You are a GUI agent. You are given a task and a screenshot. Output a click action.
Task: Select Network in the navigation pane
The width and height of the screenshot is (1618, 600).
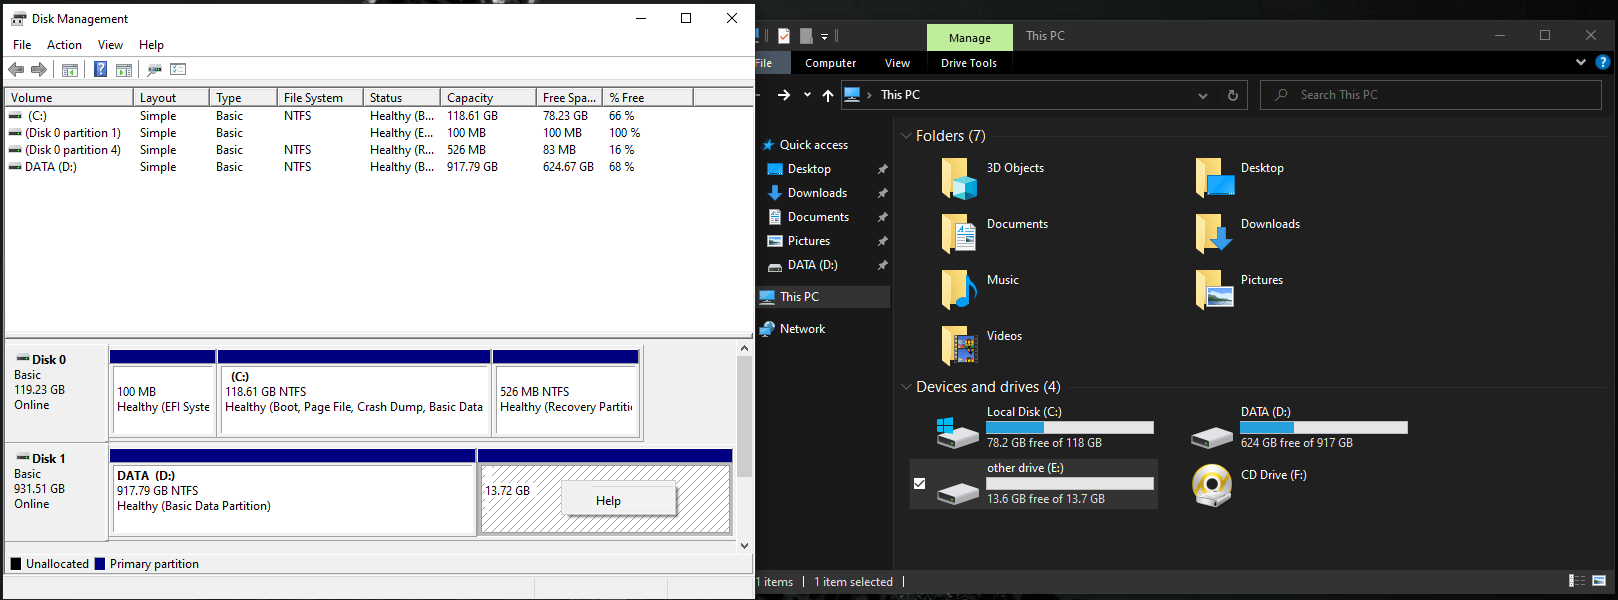802,329
